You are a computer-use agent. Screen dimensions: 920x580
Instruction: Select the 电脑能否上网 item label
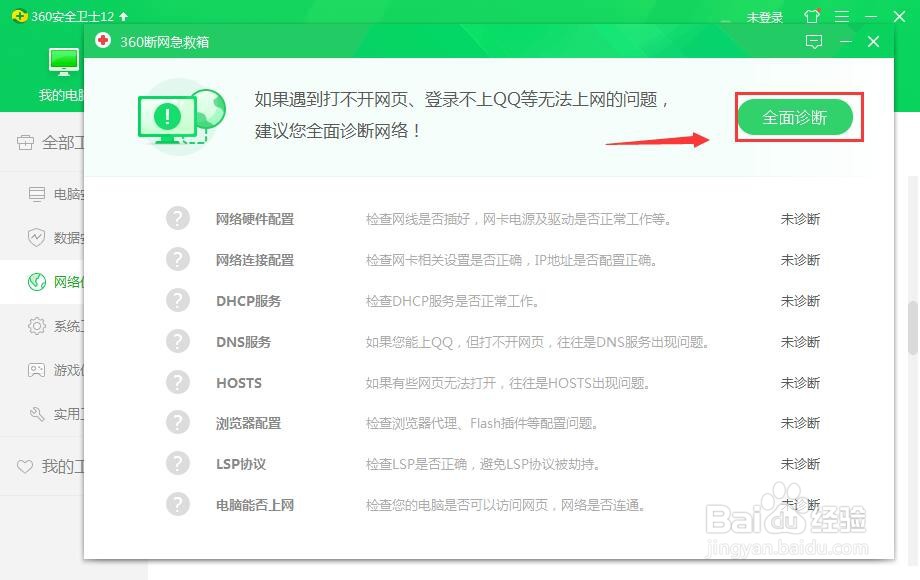tap(255, 506)
